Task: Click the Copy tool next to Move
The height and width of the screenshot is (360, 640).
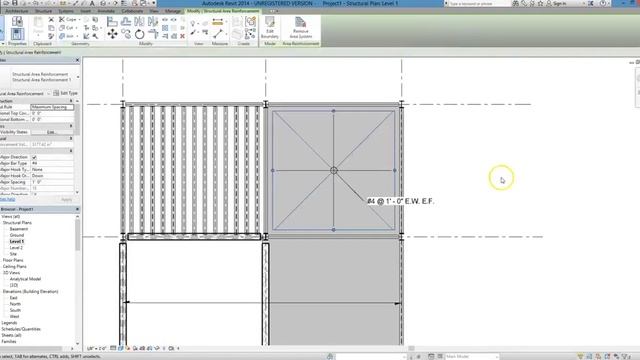Action: 126,34
